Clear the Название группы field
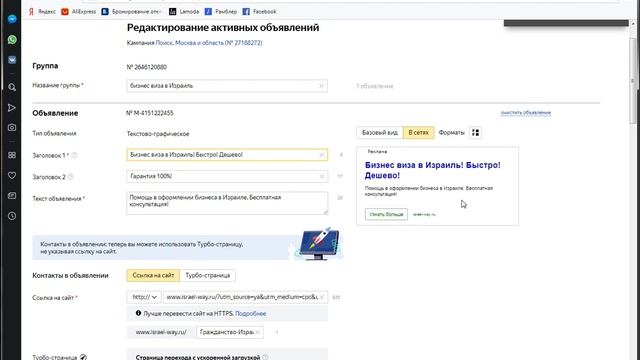 [321, 86]
